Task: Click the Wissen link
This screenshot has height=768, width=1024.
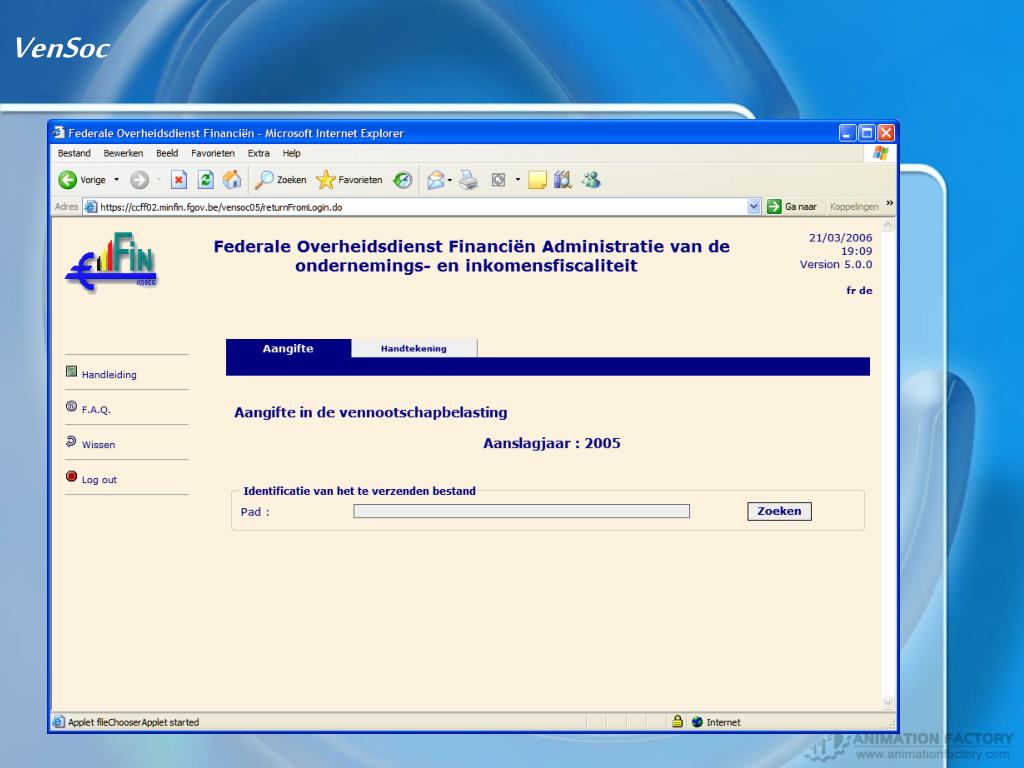Action: [x=99, y=445]
